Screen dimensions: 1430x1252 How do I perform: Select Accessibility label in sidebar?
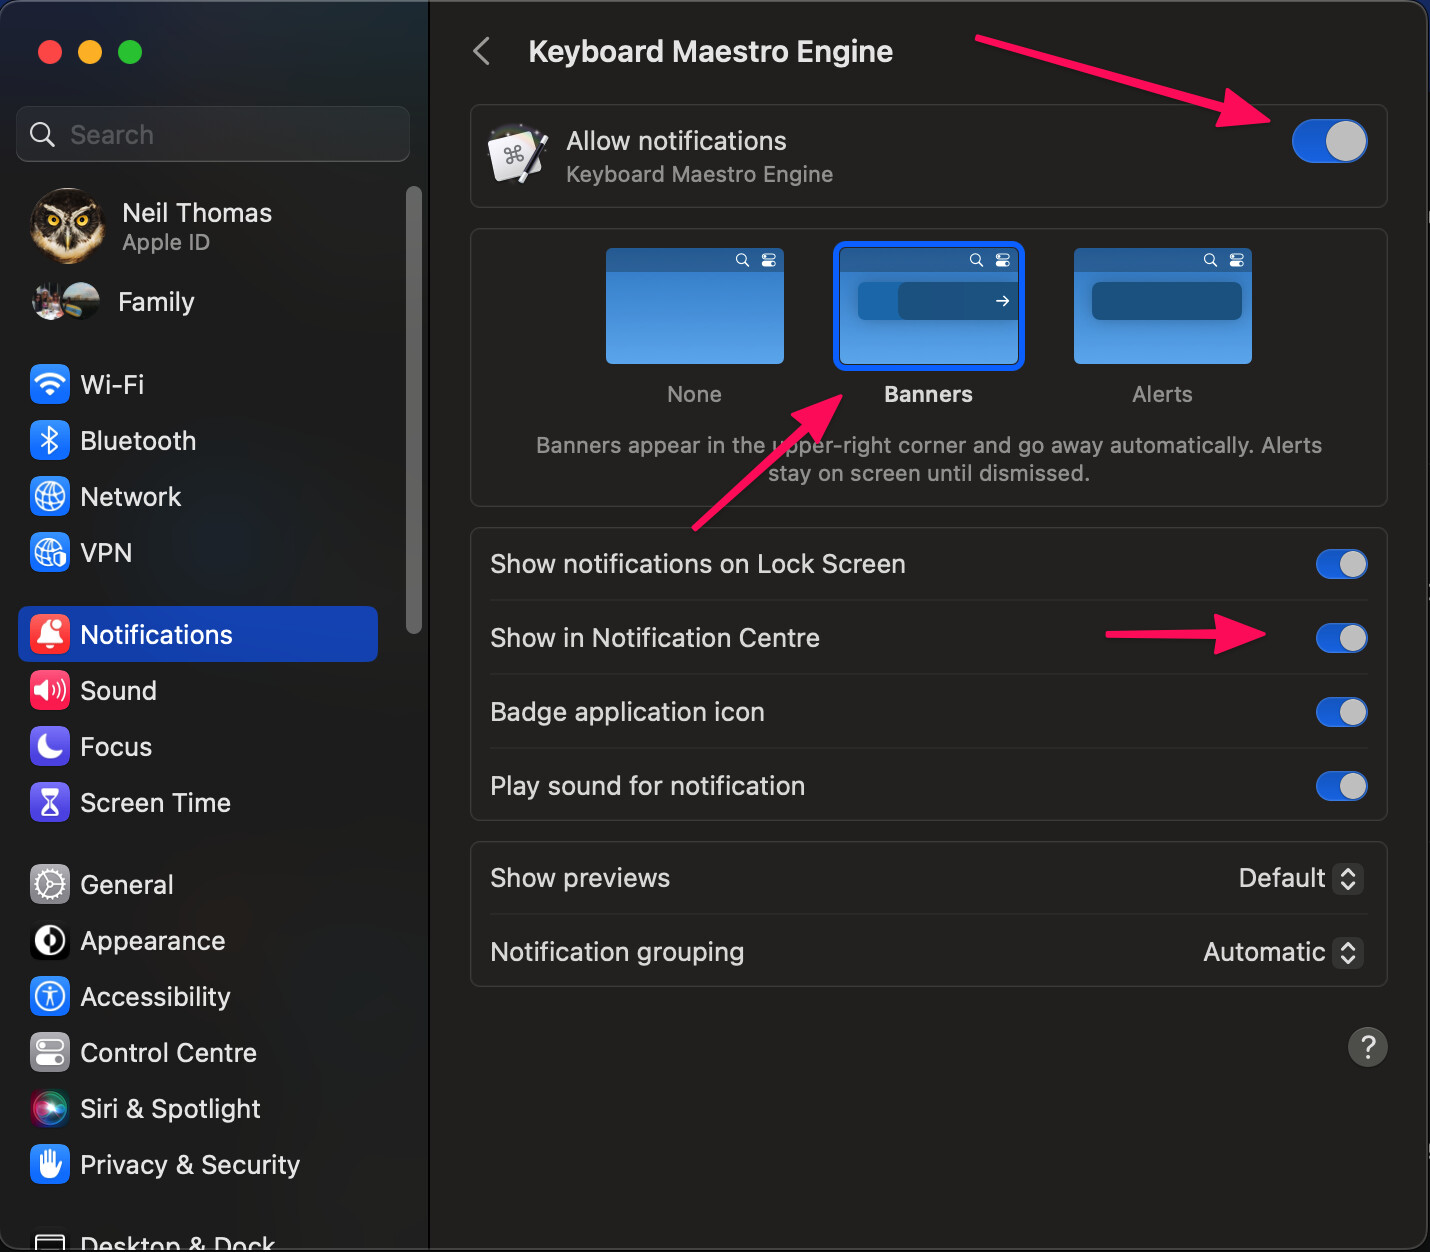155,997
